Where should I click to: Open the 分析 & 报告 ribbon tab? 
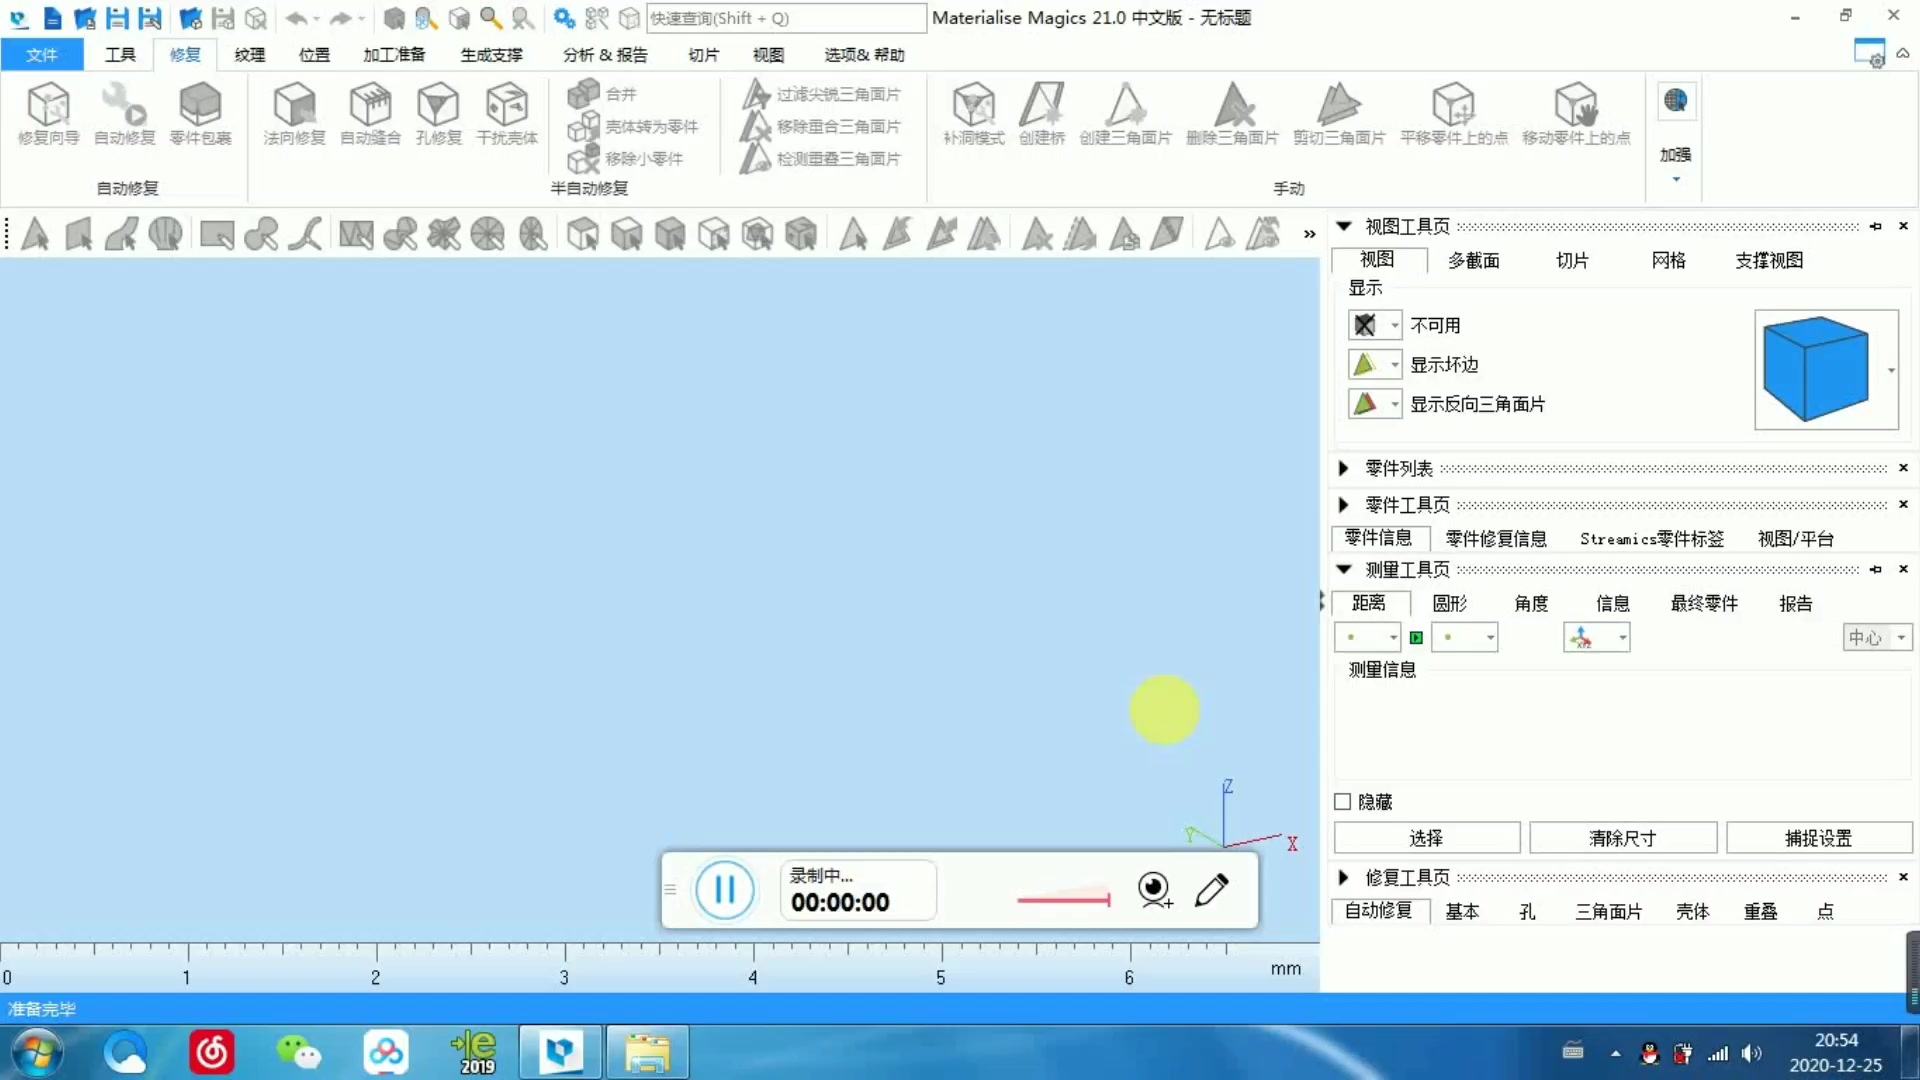point(605,55)
